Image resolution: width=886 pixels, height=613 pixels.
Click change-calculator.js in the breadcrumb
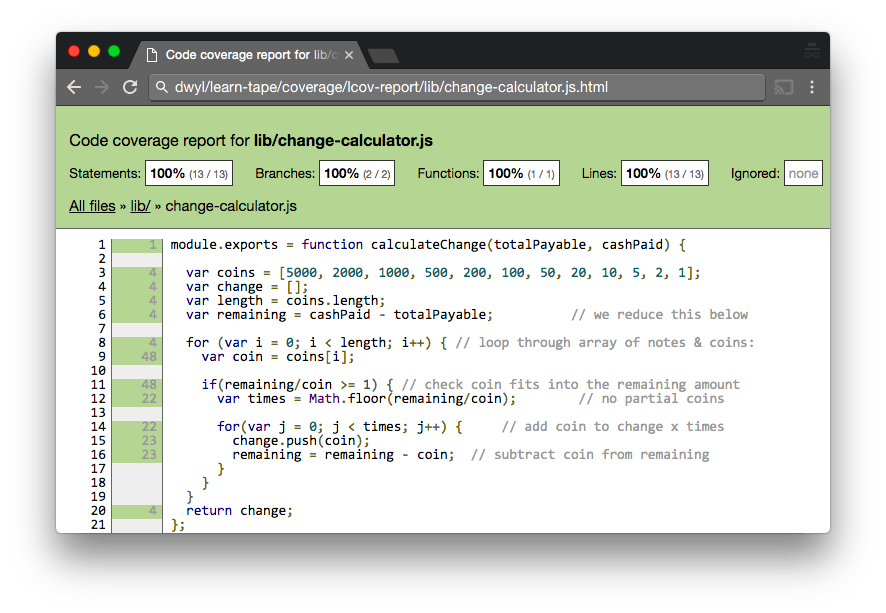click(x=231, y=206)
